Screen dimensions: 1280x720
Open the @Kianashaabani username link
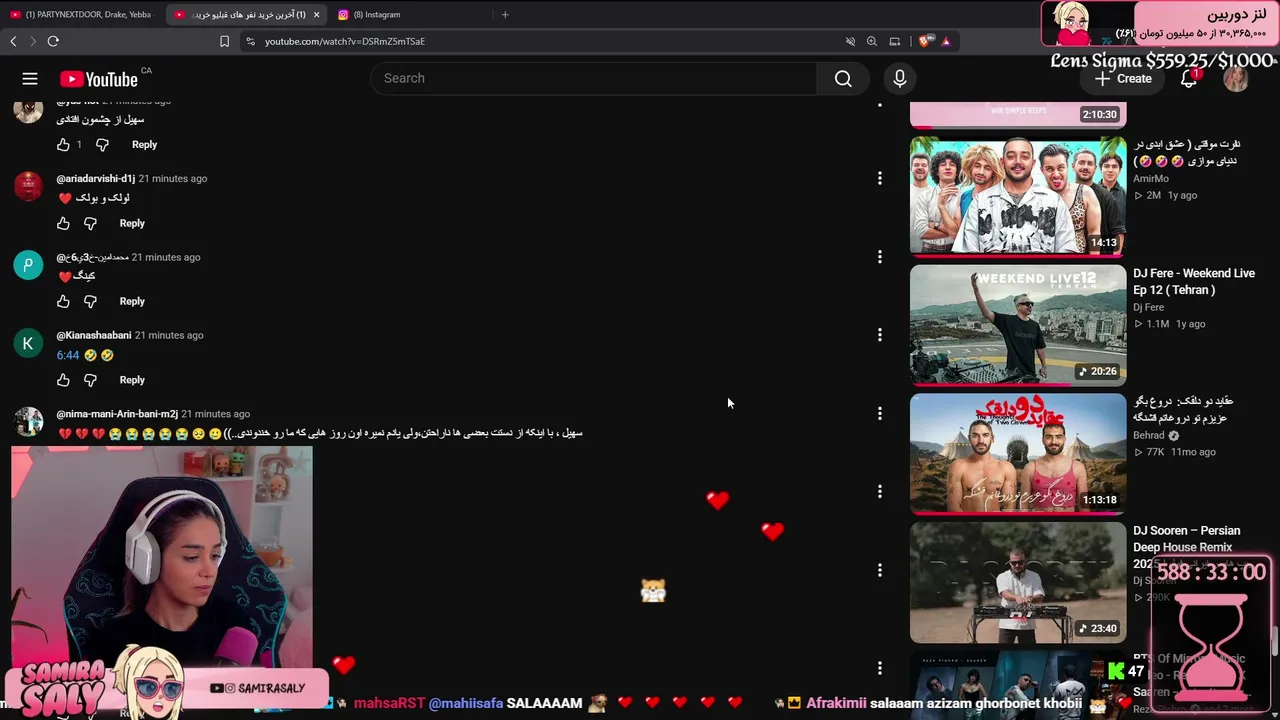94,335
